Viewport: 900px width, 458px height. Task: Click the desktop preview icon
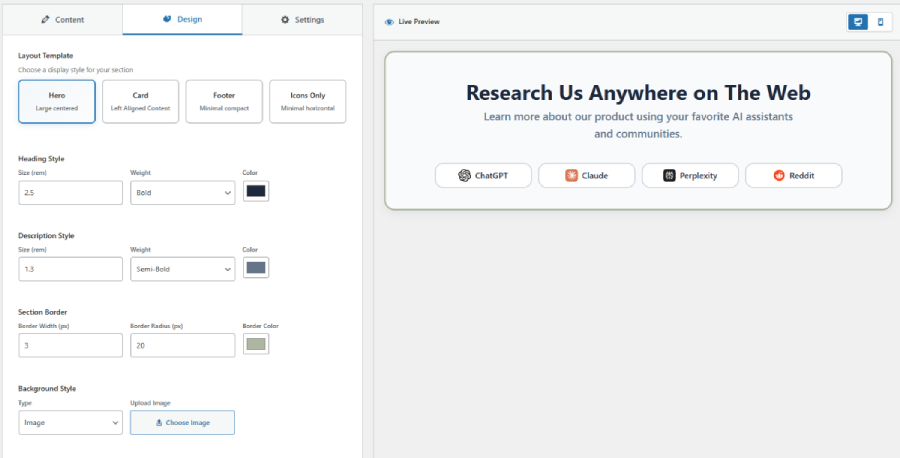pyautogui.click(x=857, y=21)
